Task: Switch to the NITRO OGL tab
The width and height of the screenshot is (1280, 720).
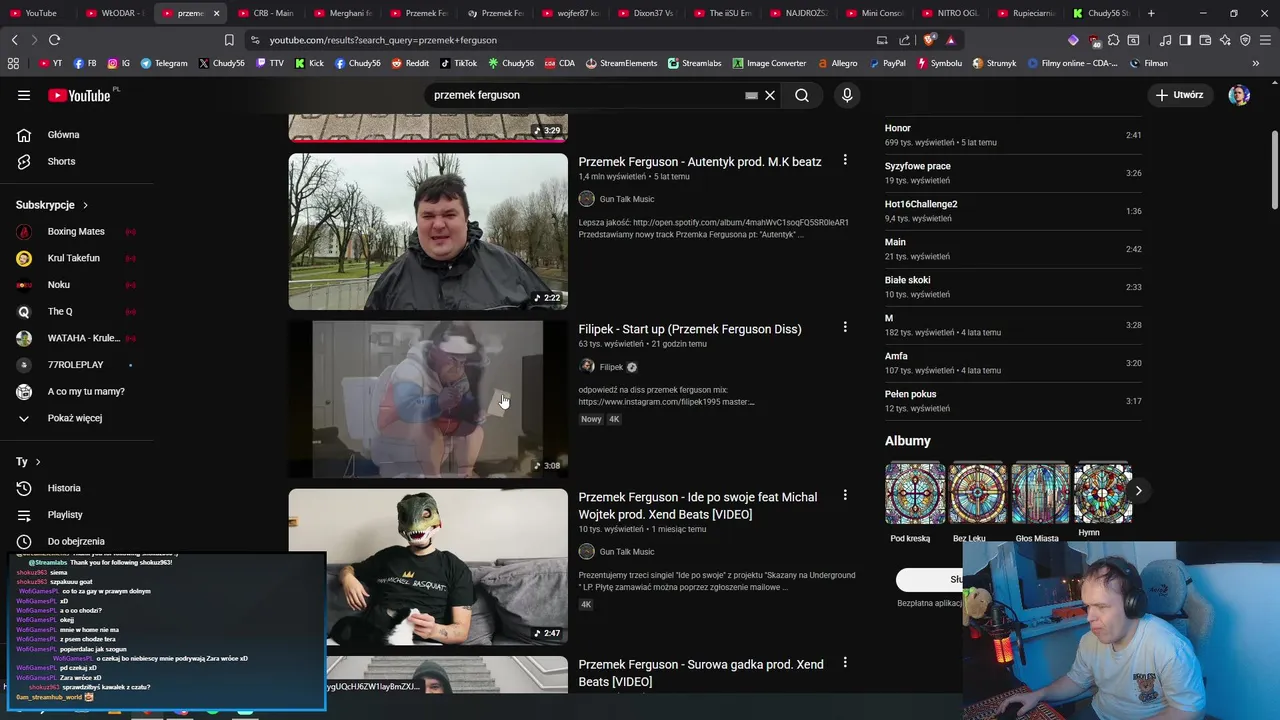Action: (x=951, y=13)
